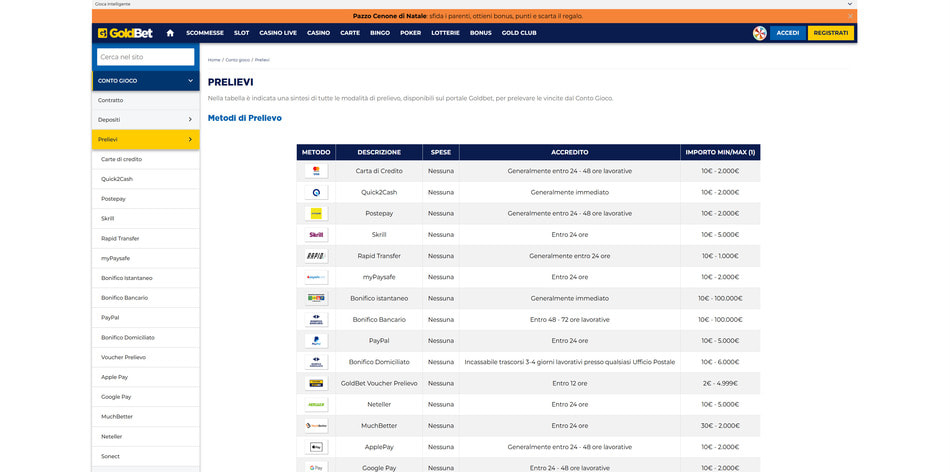
Task: Open the CASINO LIVE menu
Action: point(278,33)
